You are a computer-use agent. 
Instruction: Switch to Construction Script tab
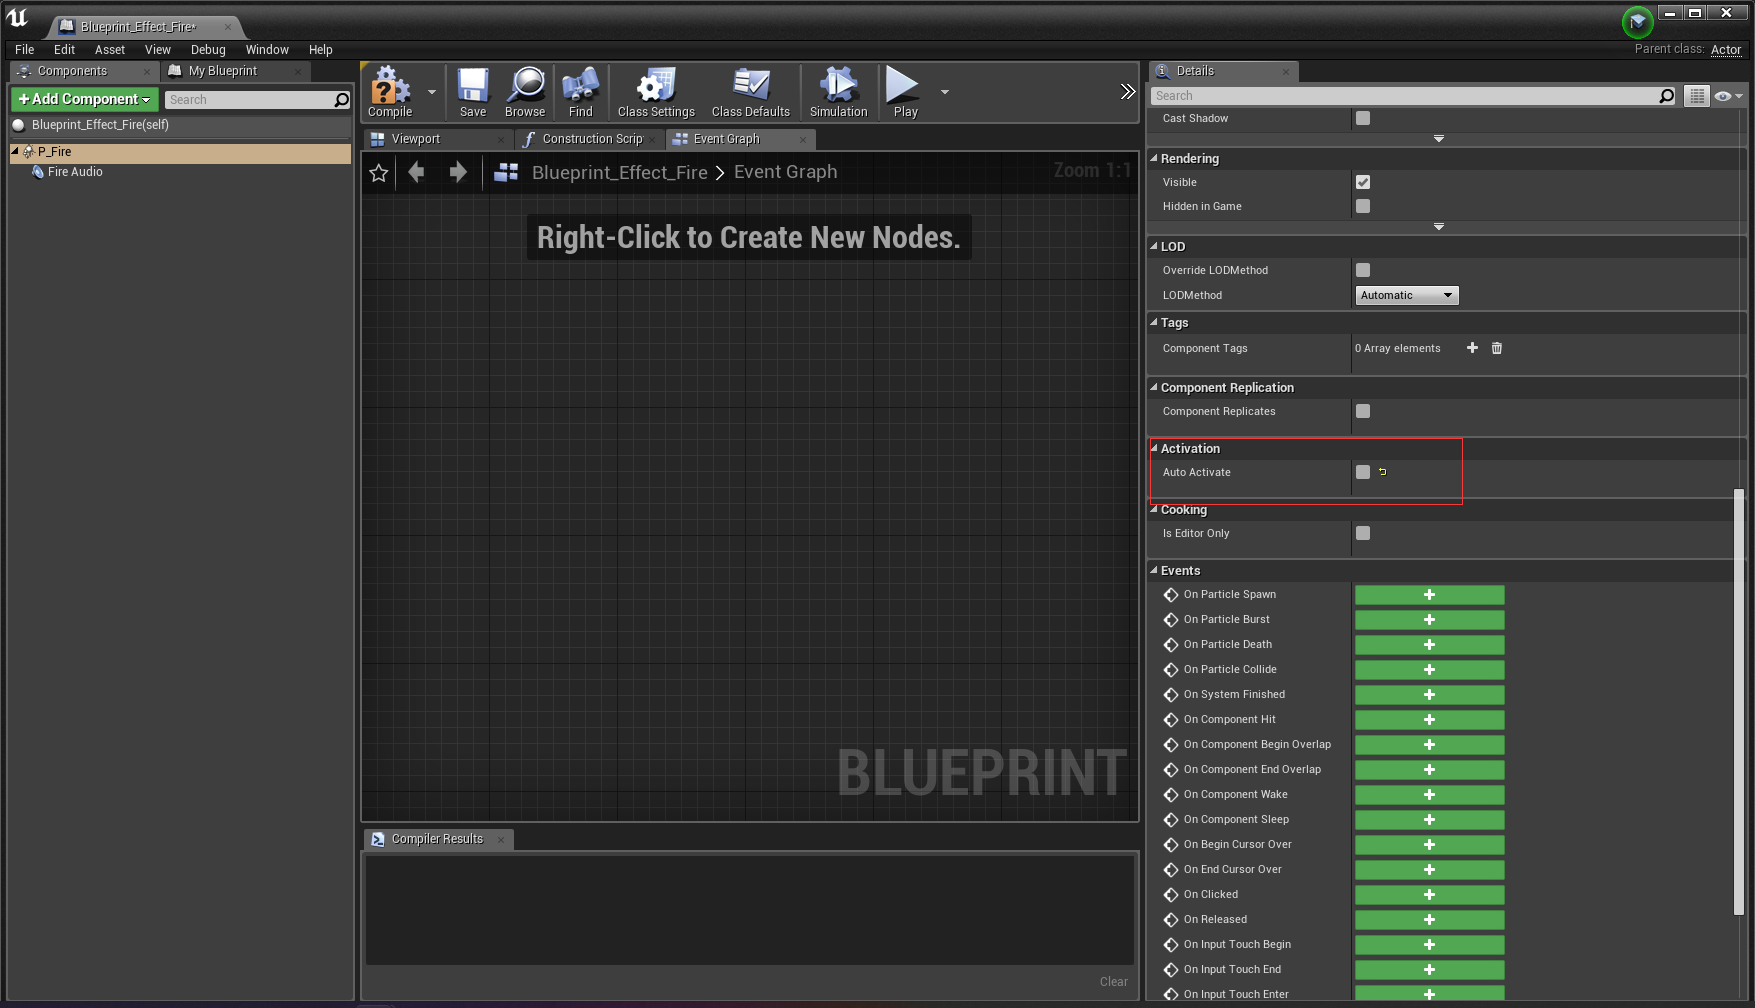(x=589, y=139)
